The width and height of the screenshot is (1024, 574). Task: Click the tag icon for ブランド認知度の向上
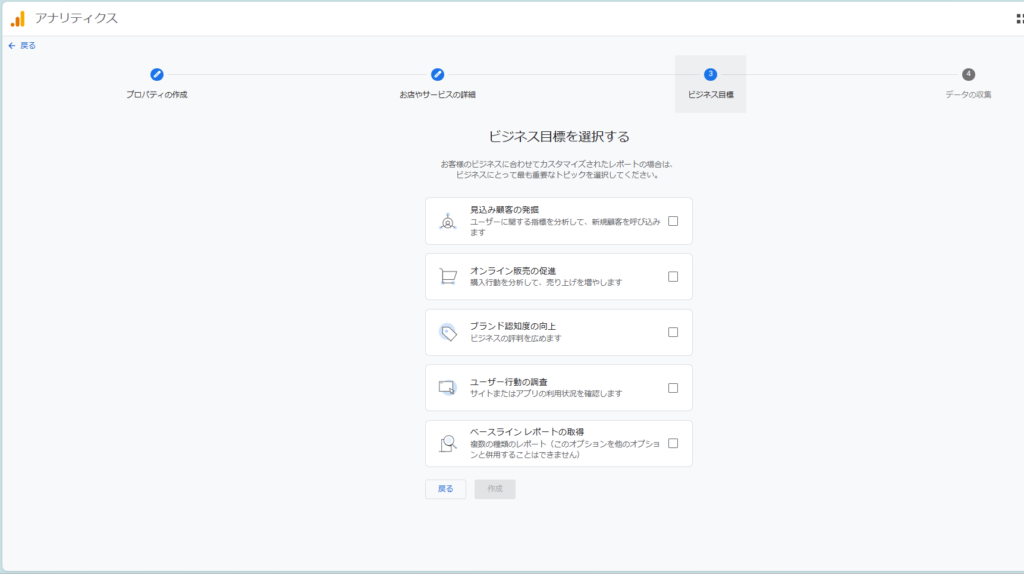tap(448, 333)
